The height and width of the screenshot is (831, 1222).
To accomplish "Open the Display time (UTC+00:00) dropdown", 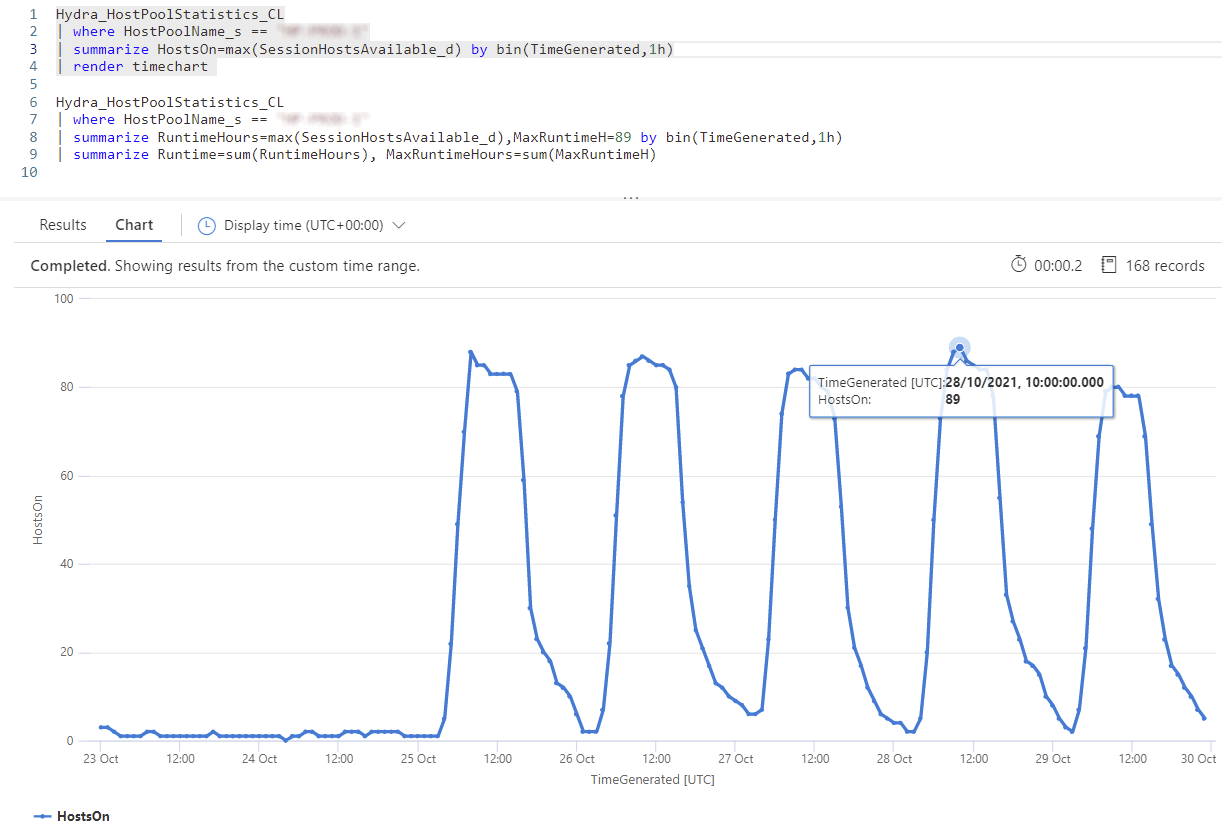I will click(x=302, y=226).
